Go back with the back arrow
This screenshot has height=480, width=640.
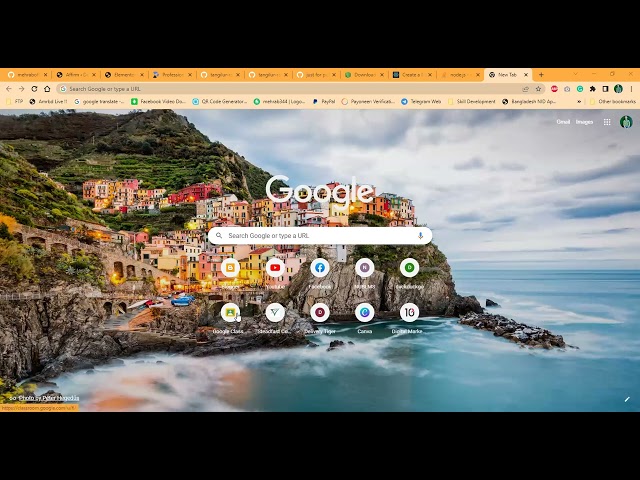tap(9, 89)
